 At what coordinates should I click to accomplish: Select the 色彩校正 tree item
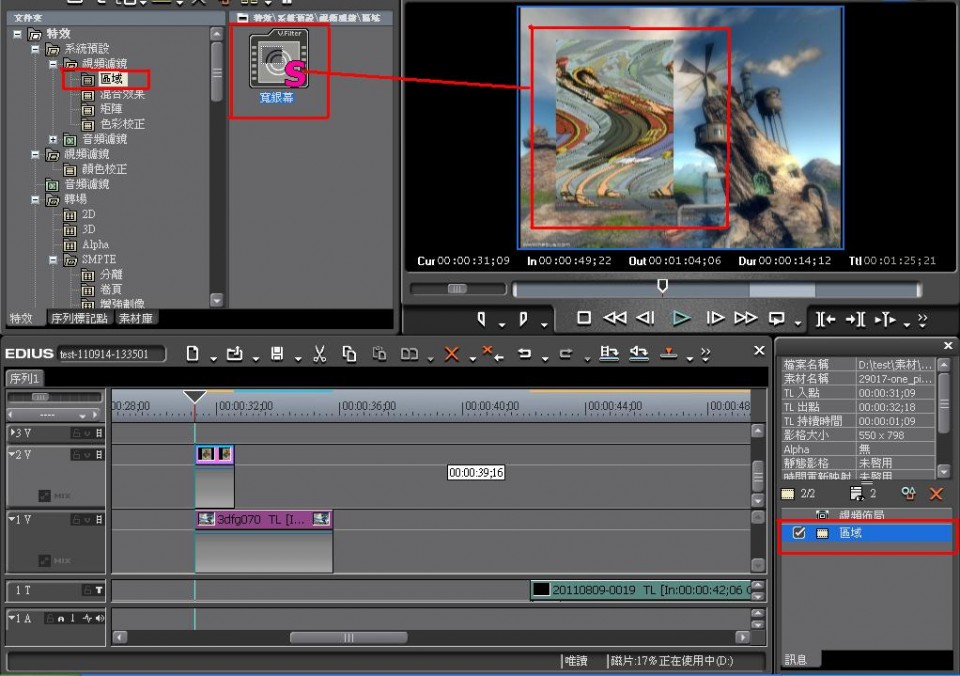[122, 124]
